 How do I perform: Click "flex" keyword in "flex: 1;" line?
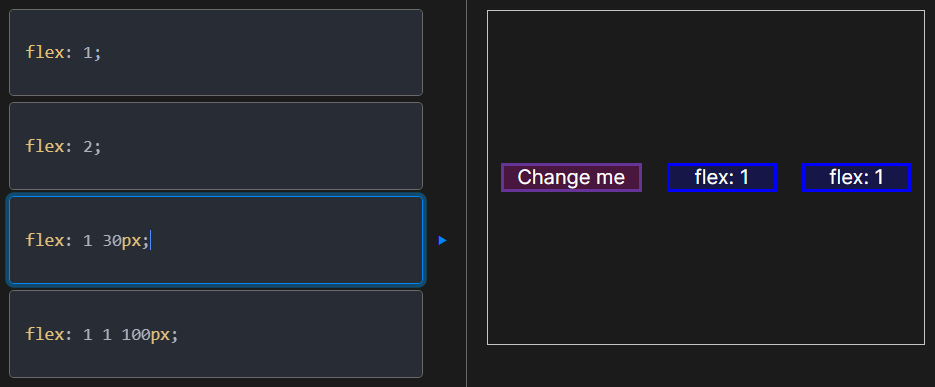[45, 52]
